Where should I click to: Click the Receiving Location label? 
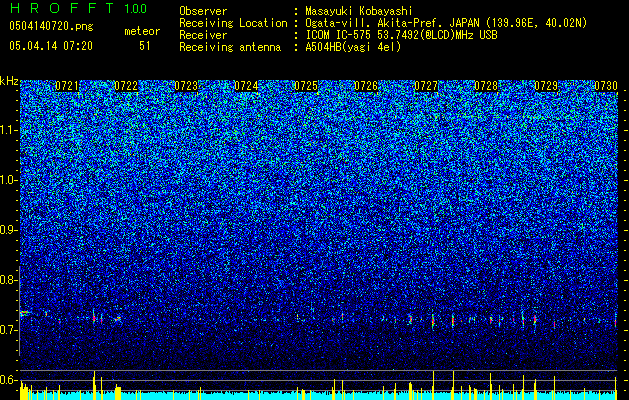click(233, 23)
